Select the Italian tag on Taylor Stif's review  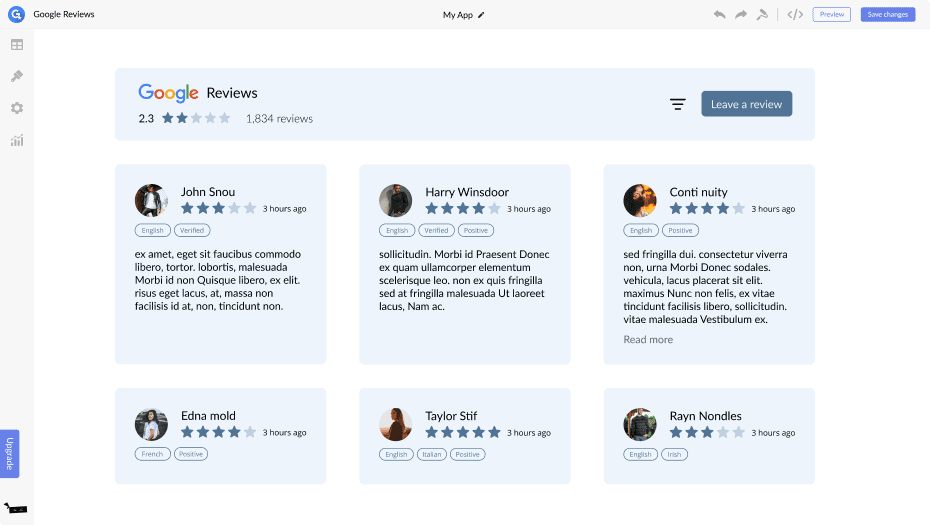432,454
